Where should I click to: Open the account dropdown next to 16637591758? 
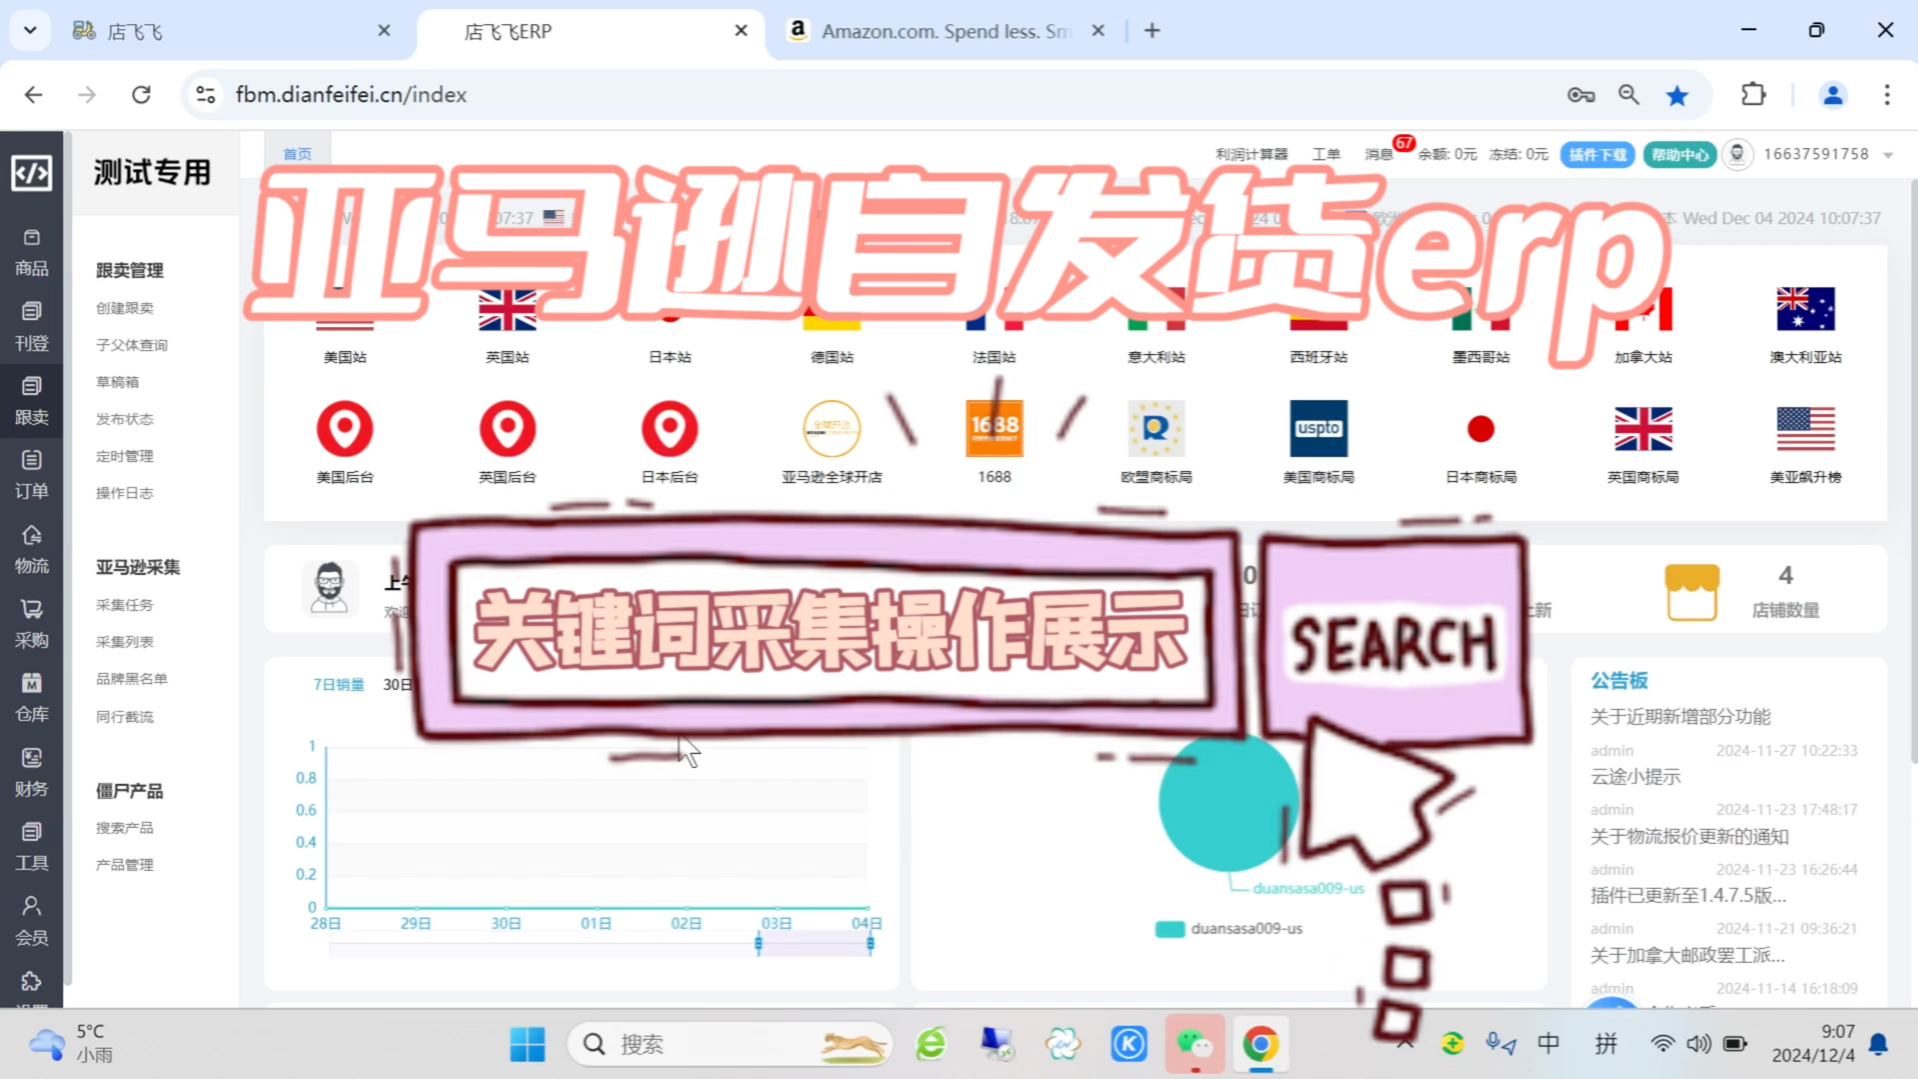pos(1888,155)
